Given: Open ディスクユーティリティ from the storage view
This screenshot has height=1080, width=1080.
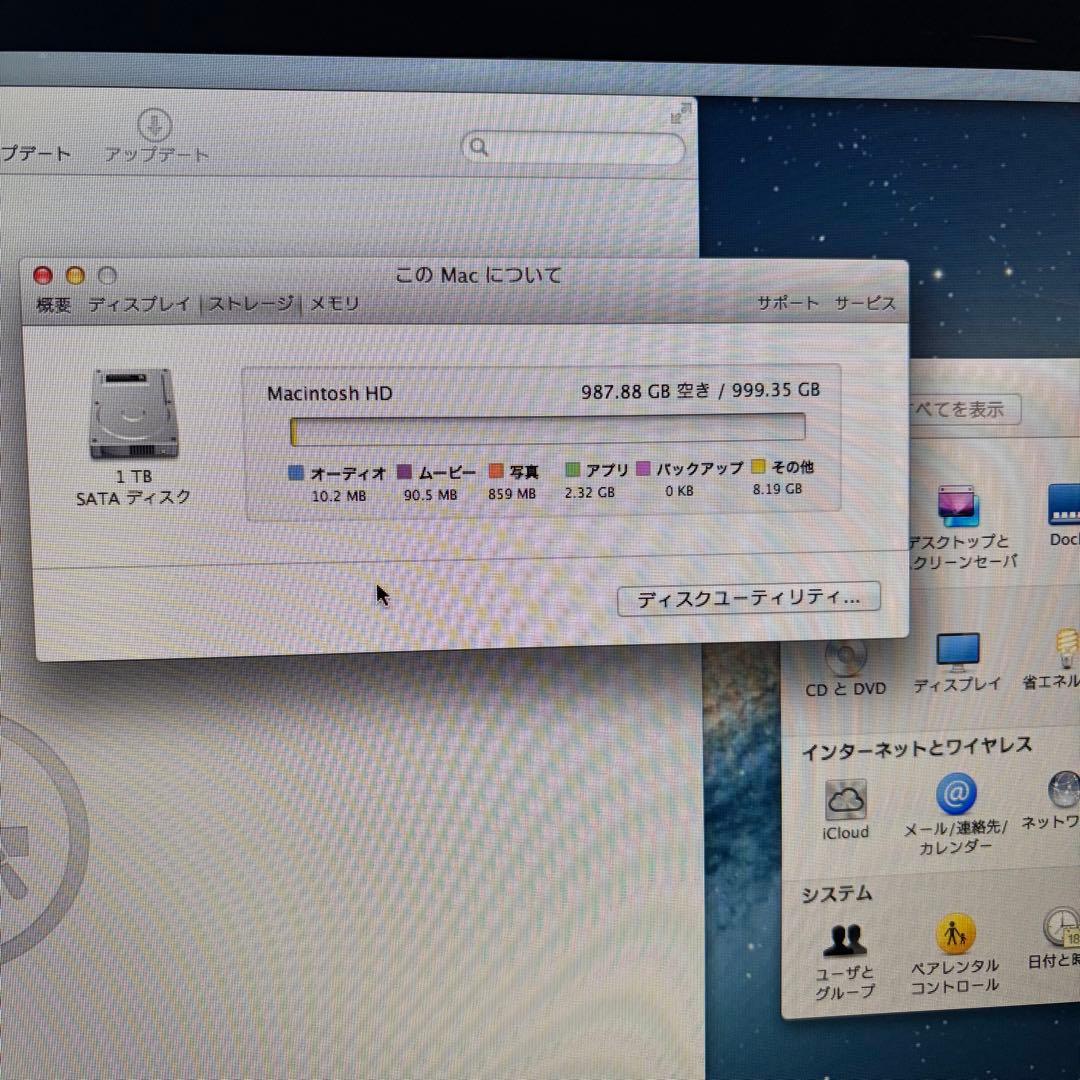Looking at the screenshot, I should point(748,598).
